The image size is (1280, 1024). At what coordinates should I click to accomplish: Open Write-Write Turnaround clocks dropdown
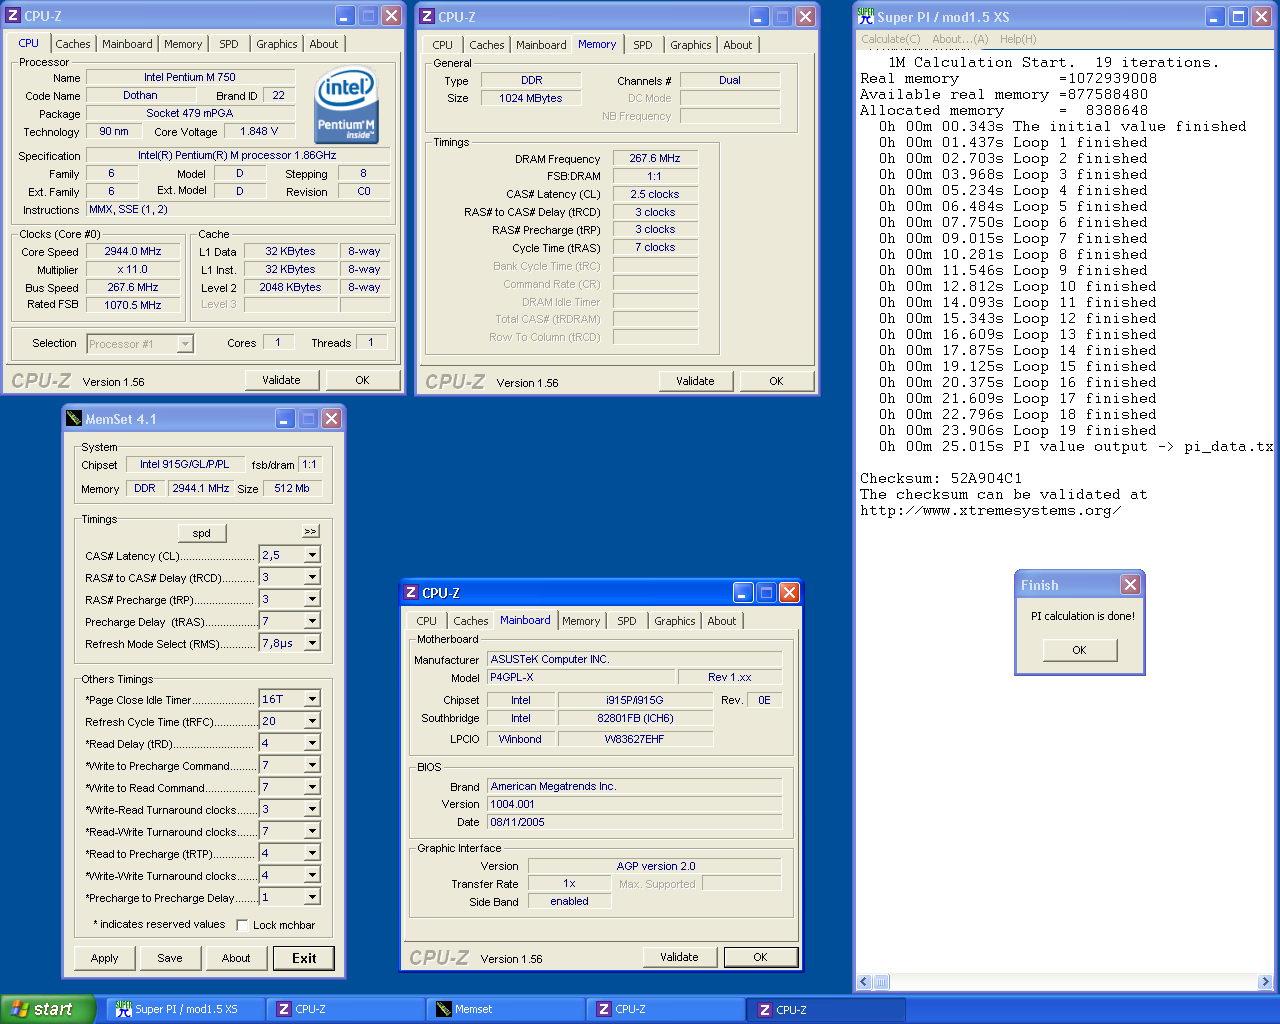(312, 875)
